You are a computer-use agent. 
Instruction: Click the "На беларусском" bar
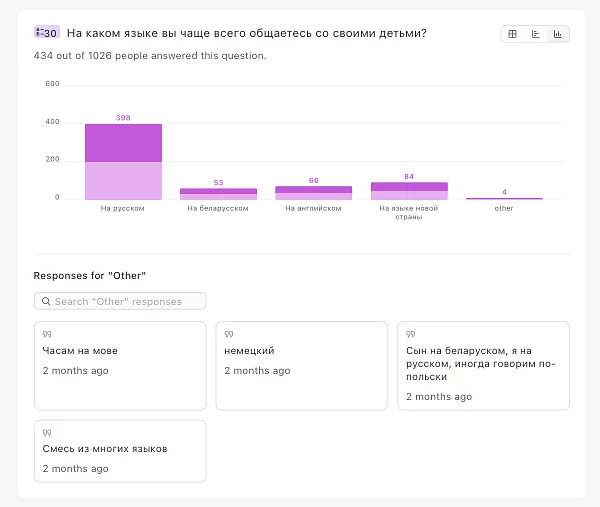coord(218,193)
